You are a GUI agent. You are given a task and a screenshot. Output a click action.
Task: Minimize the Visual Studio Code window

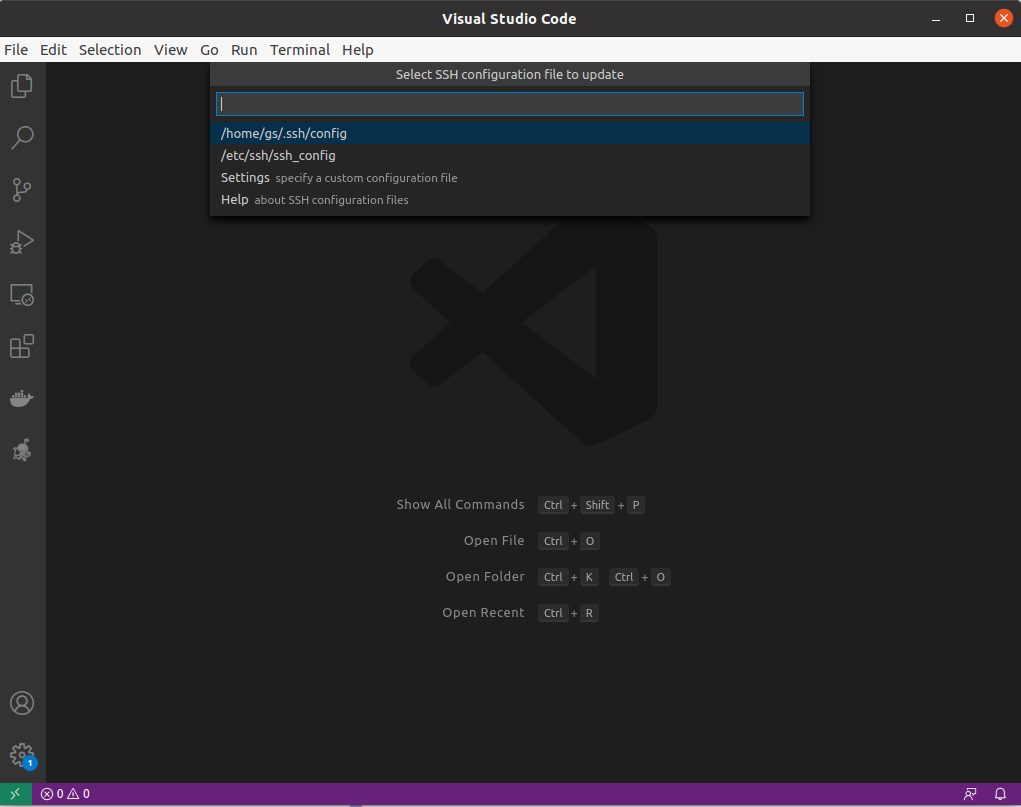pos(936,18)
